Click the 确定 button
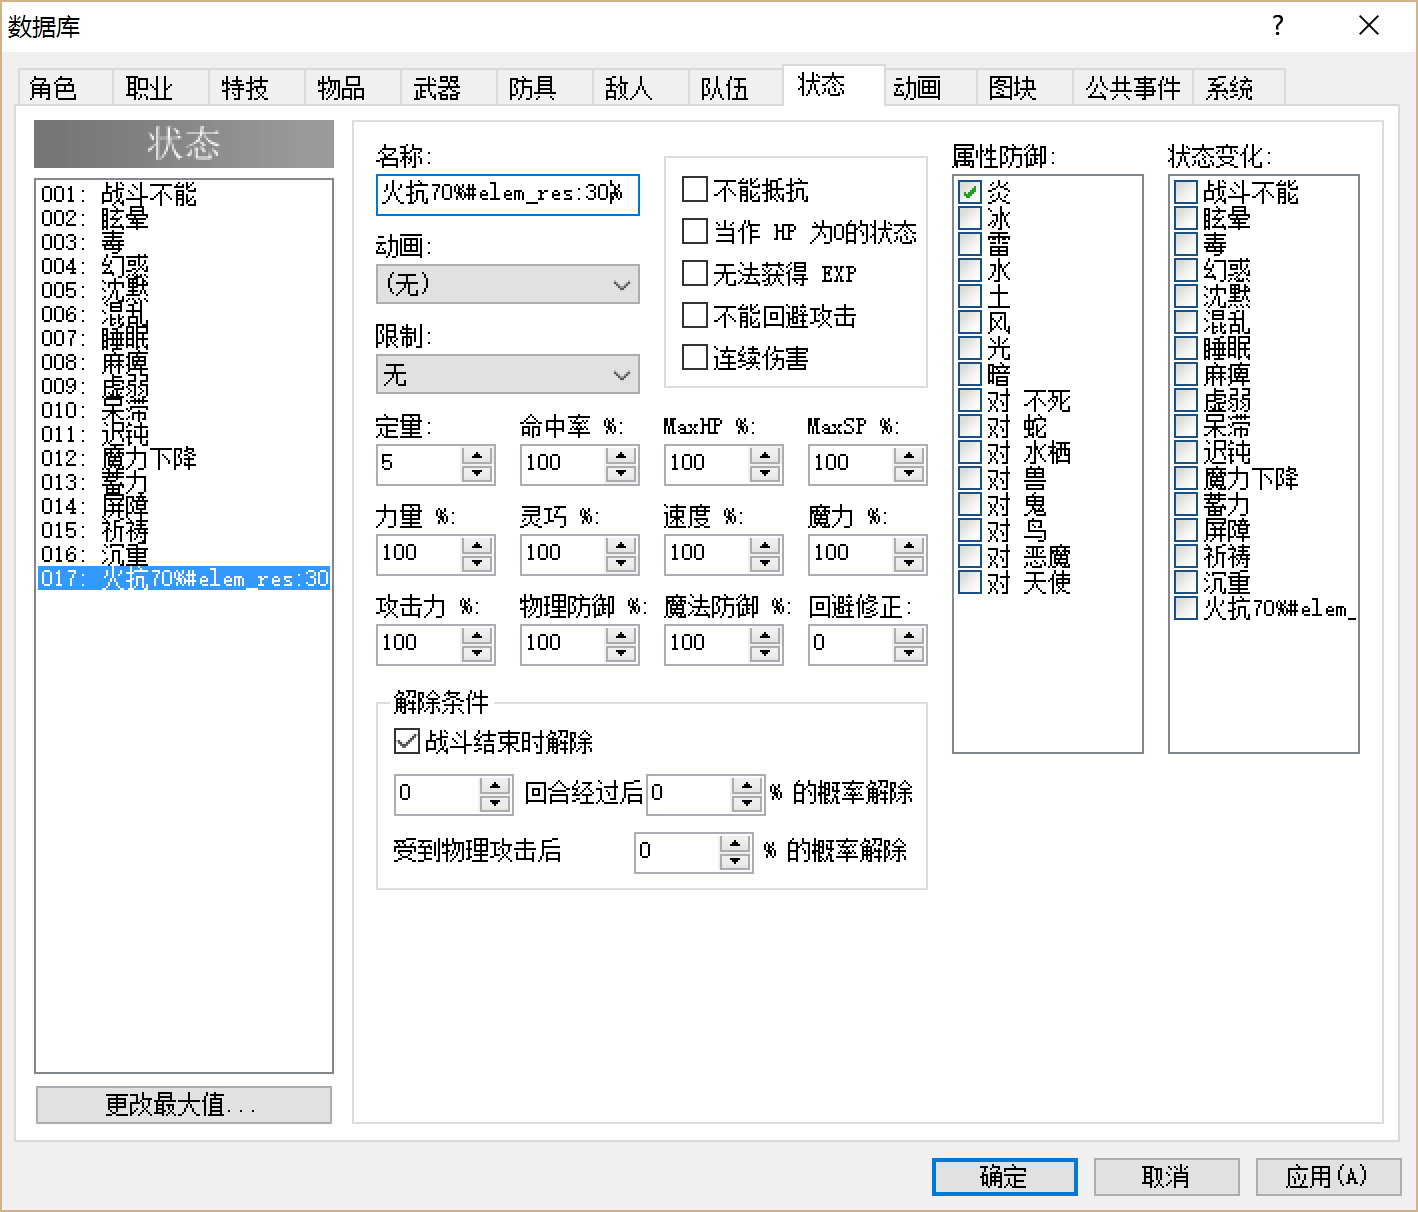The image size is (1418, 1212). (x=1004, y=1177)
